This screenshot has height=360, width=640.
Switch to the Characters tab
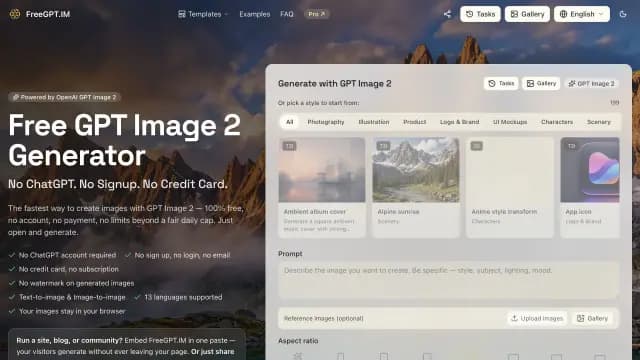[x=557, y=122]
